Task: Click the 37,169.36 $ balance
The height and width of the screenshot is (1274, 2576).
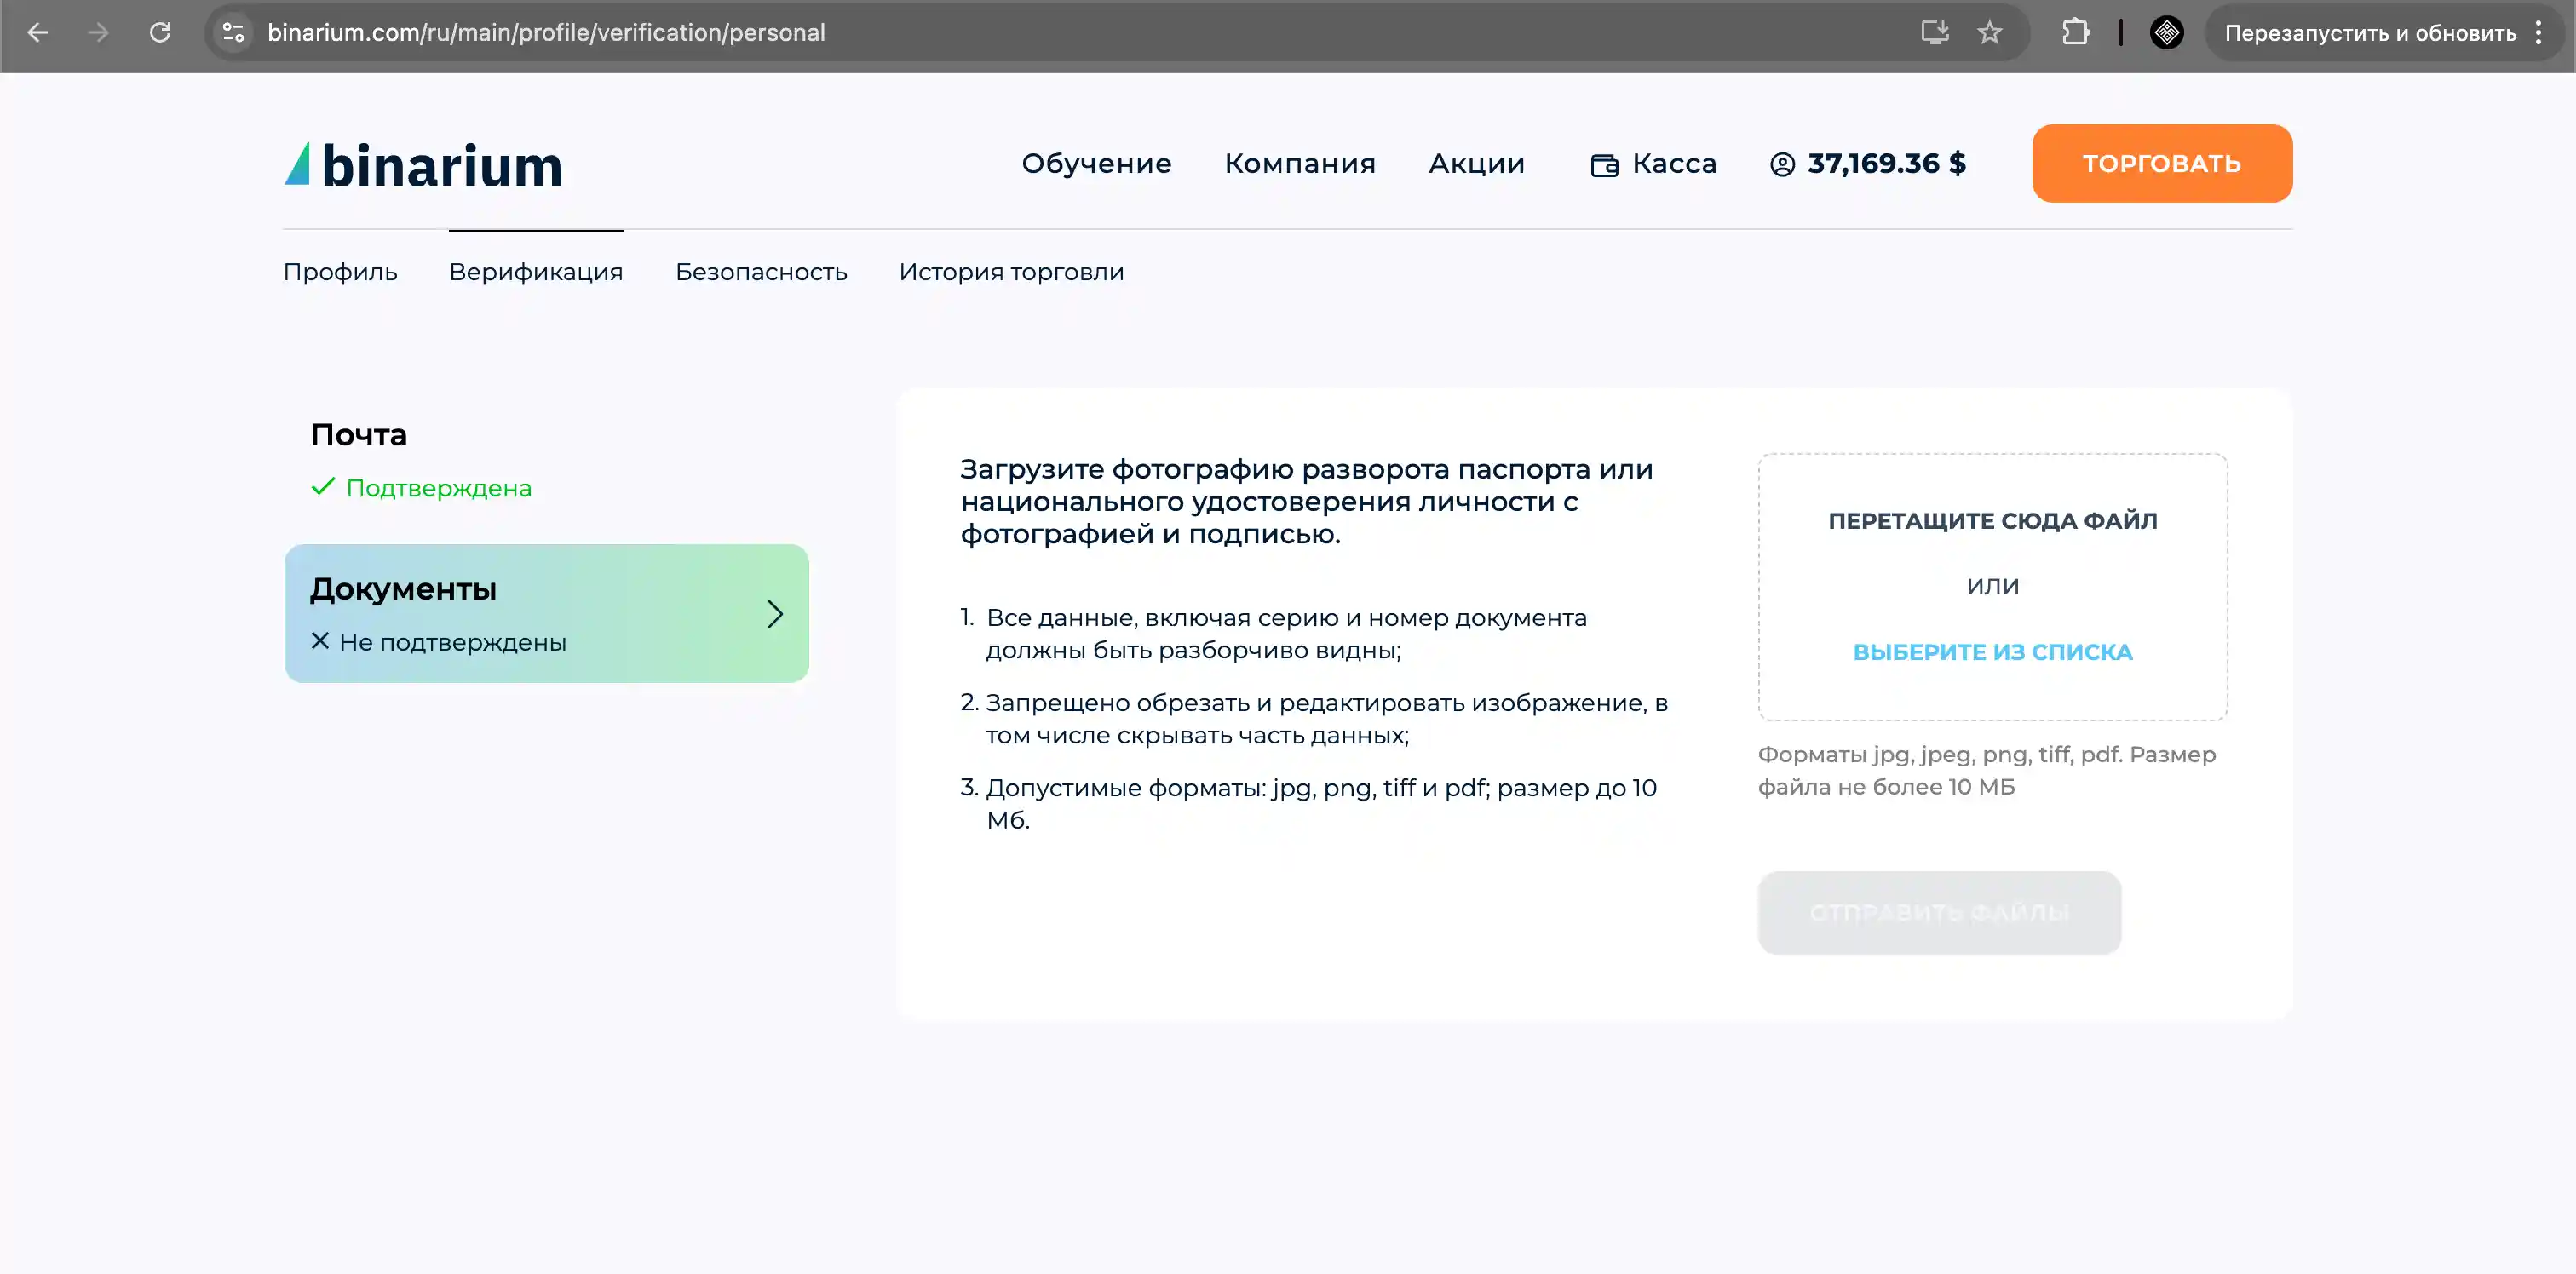Action: pyautogui.click(x=1887, y=164)
